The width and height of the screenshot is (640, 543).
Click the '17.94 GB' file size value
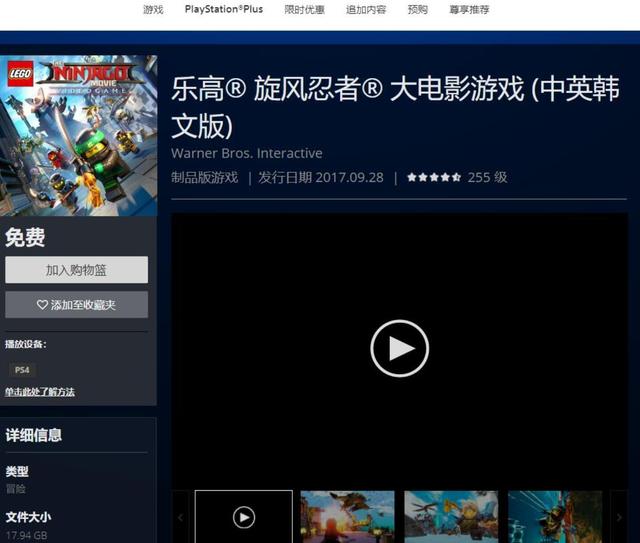[x=27, y=535]
